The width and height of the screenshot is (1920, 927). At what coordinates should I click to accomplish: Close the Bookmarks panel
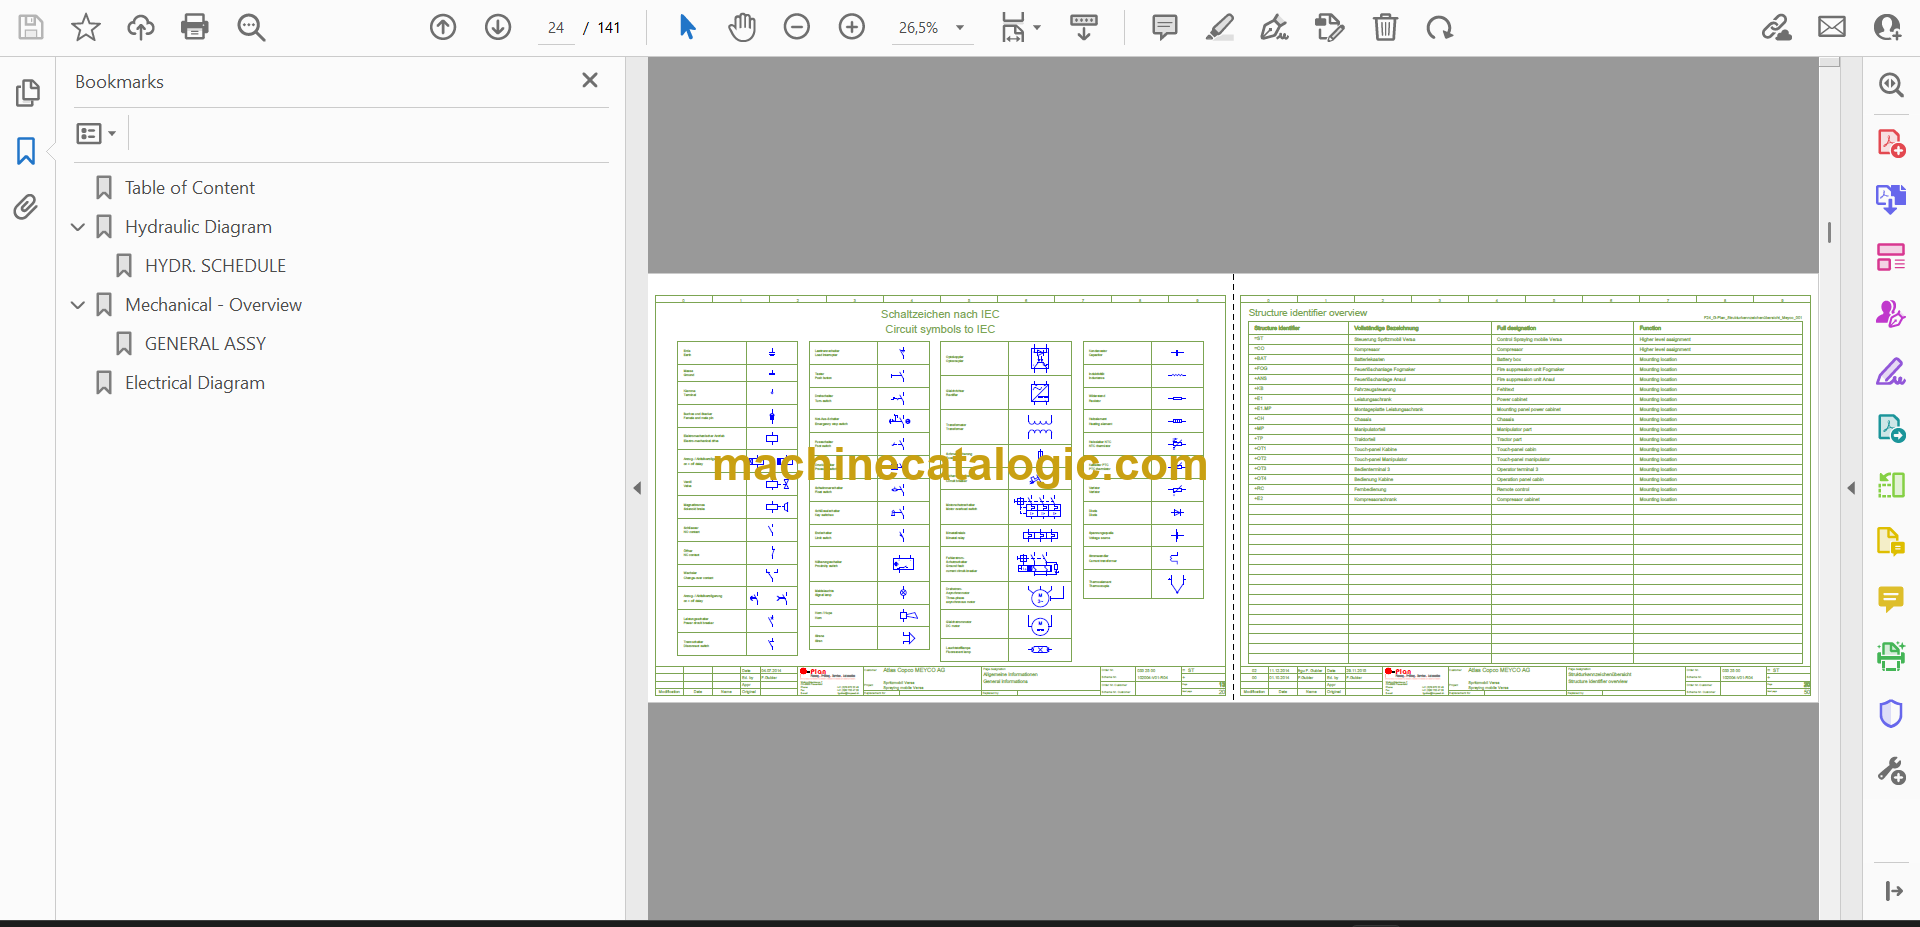tap(590, 80)
